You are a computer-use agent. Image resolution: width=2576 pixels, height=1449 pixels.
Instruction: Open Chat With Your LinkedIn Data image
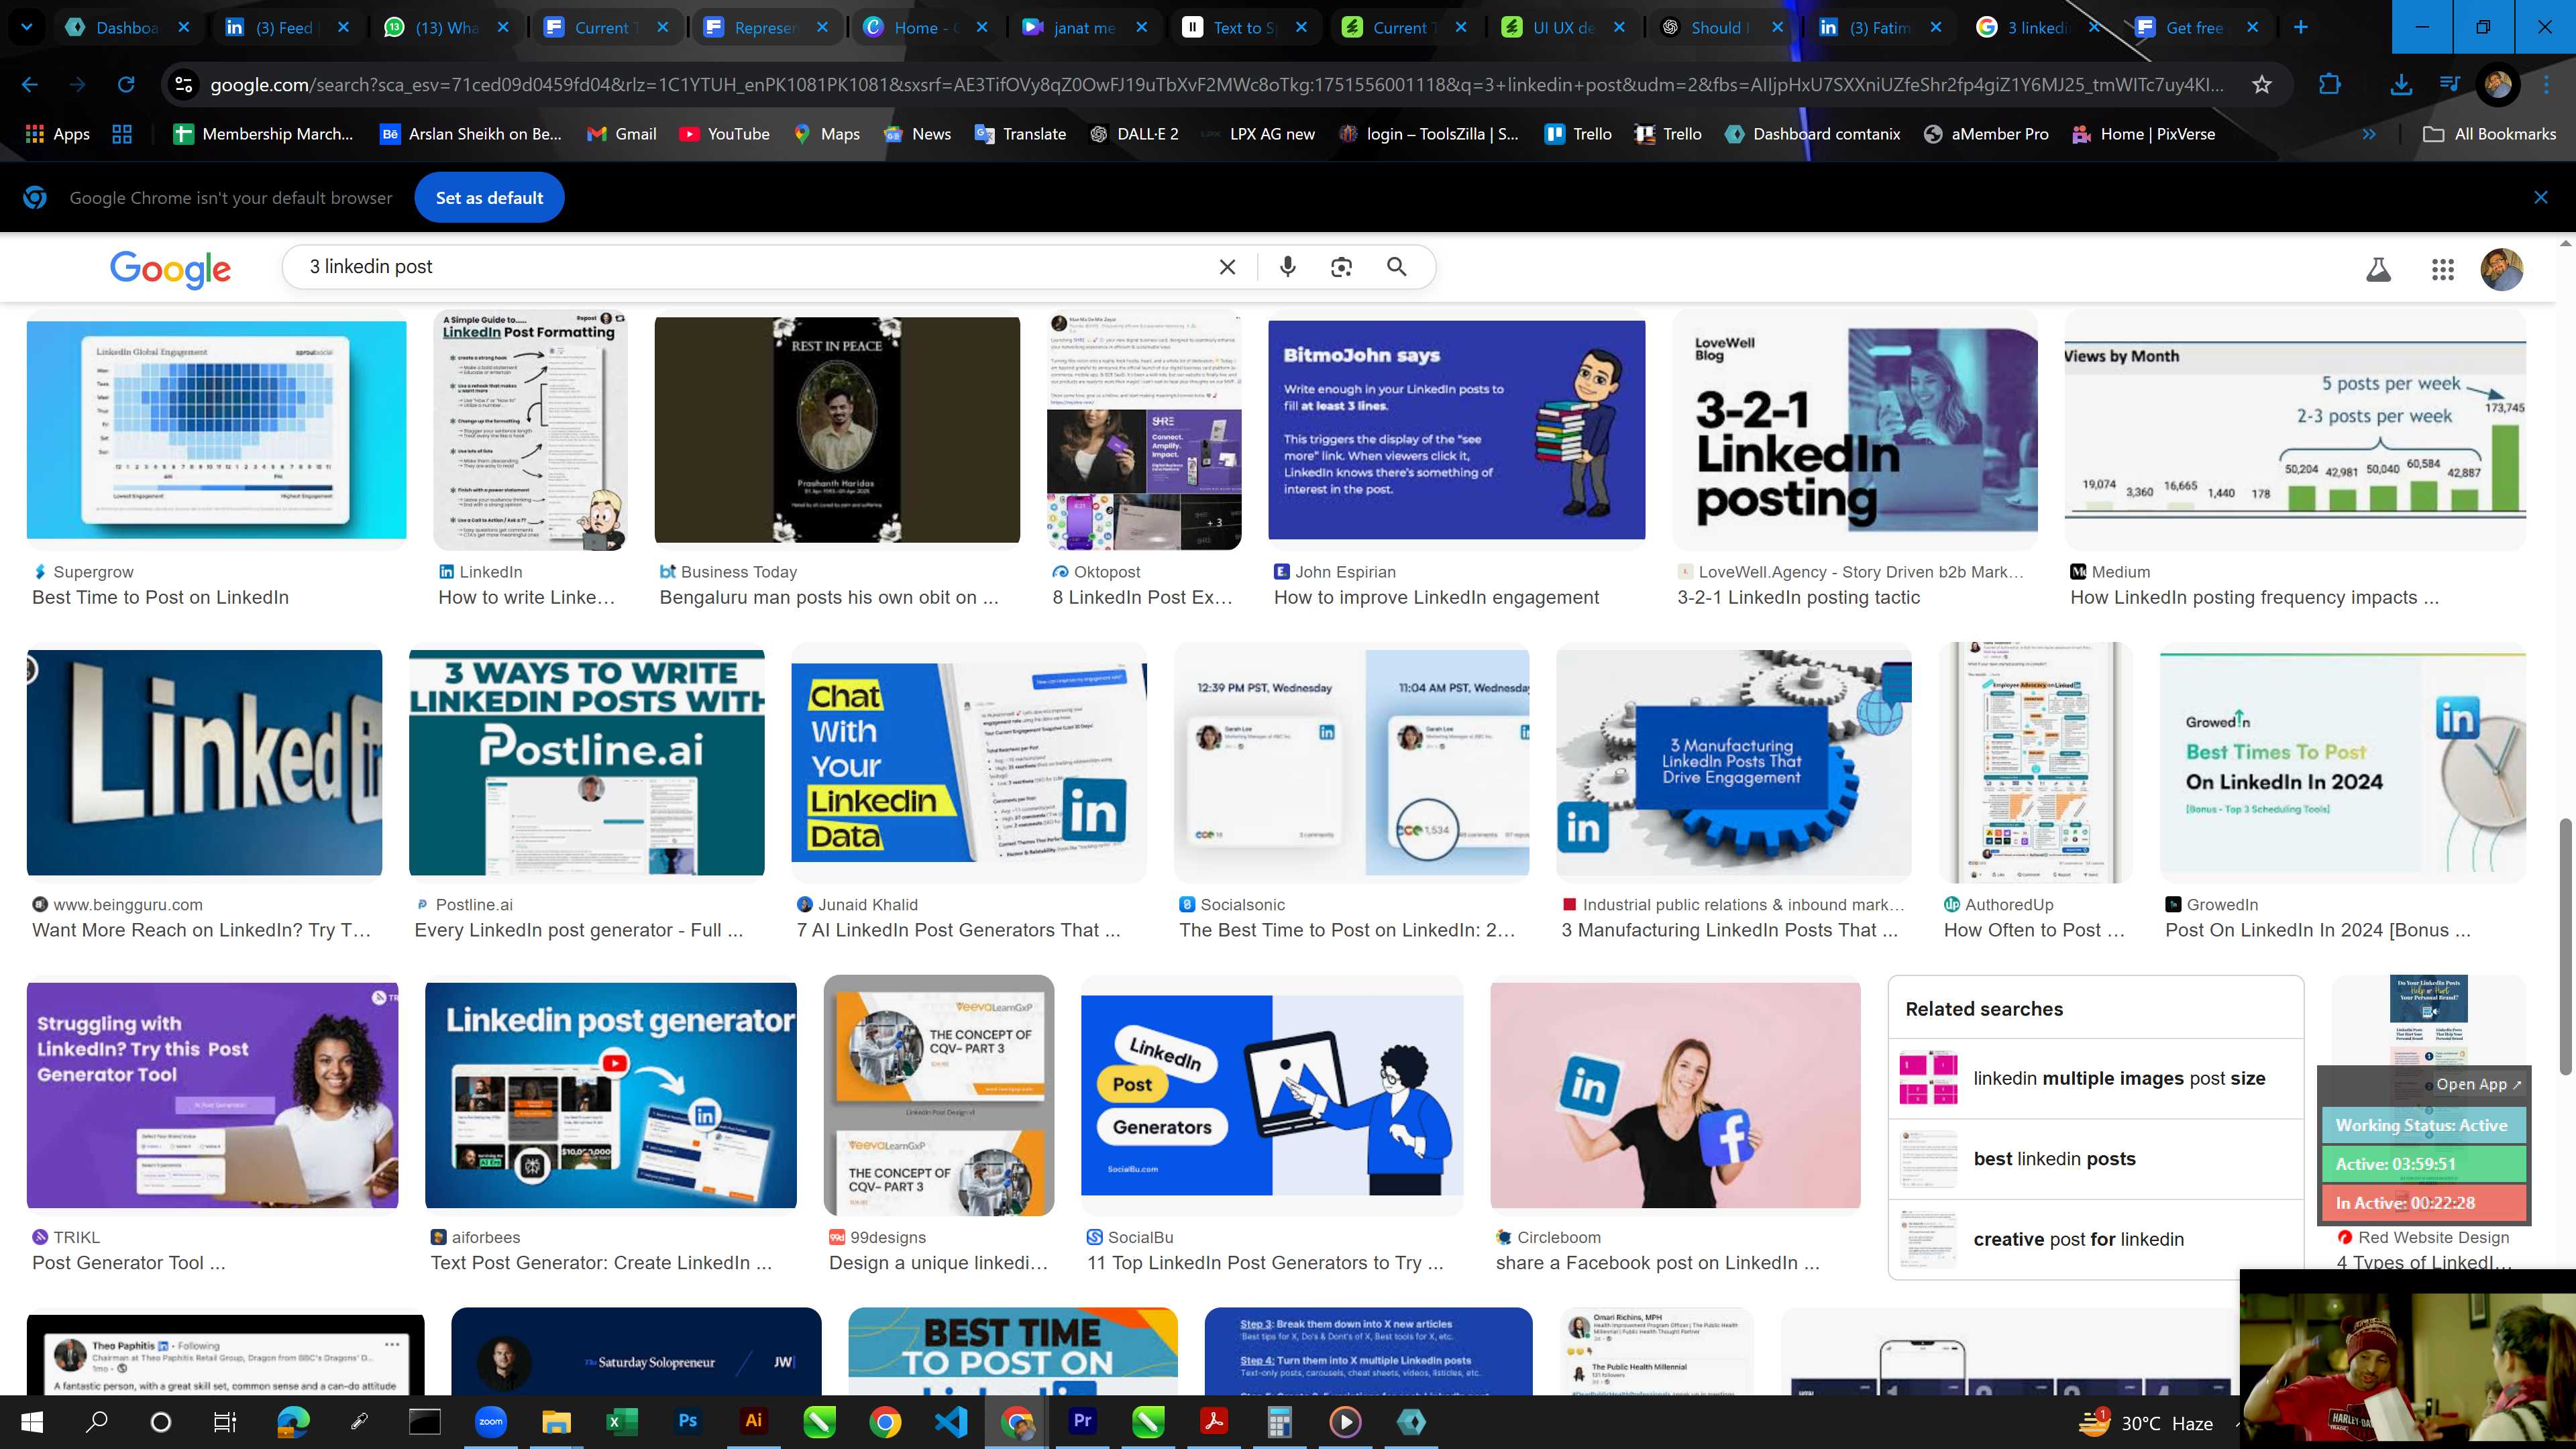(x=968, y=763)
